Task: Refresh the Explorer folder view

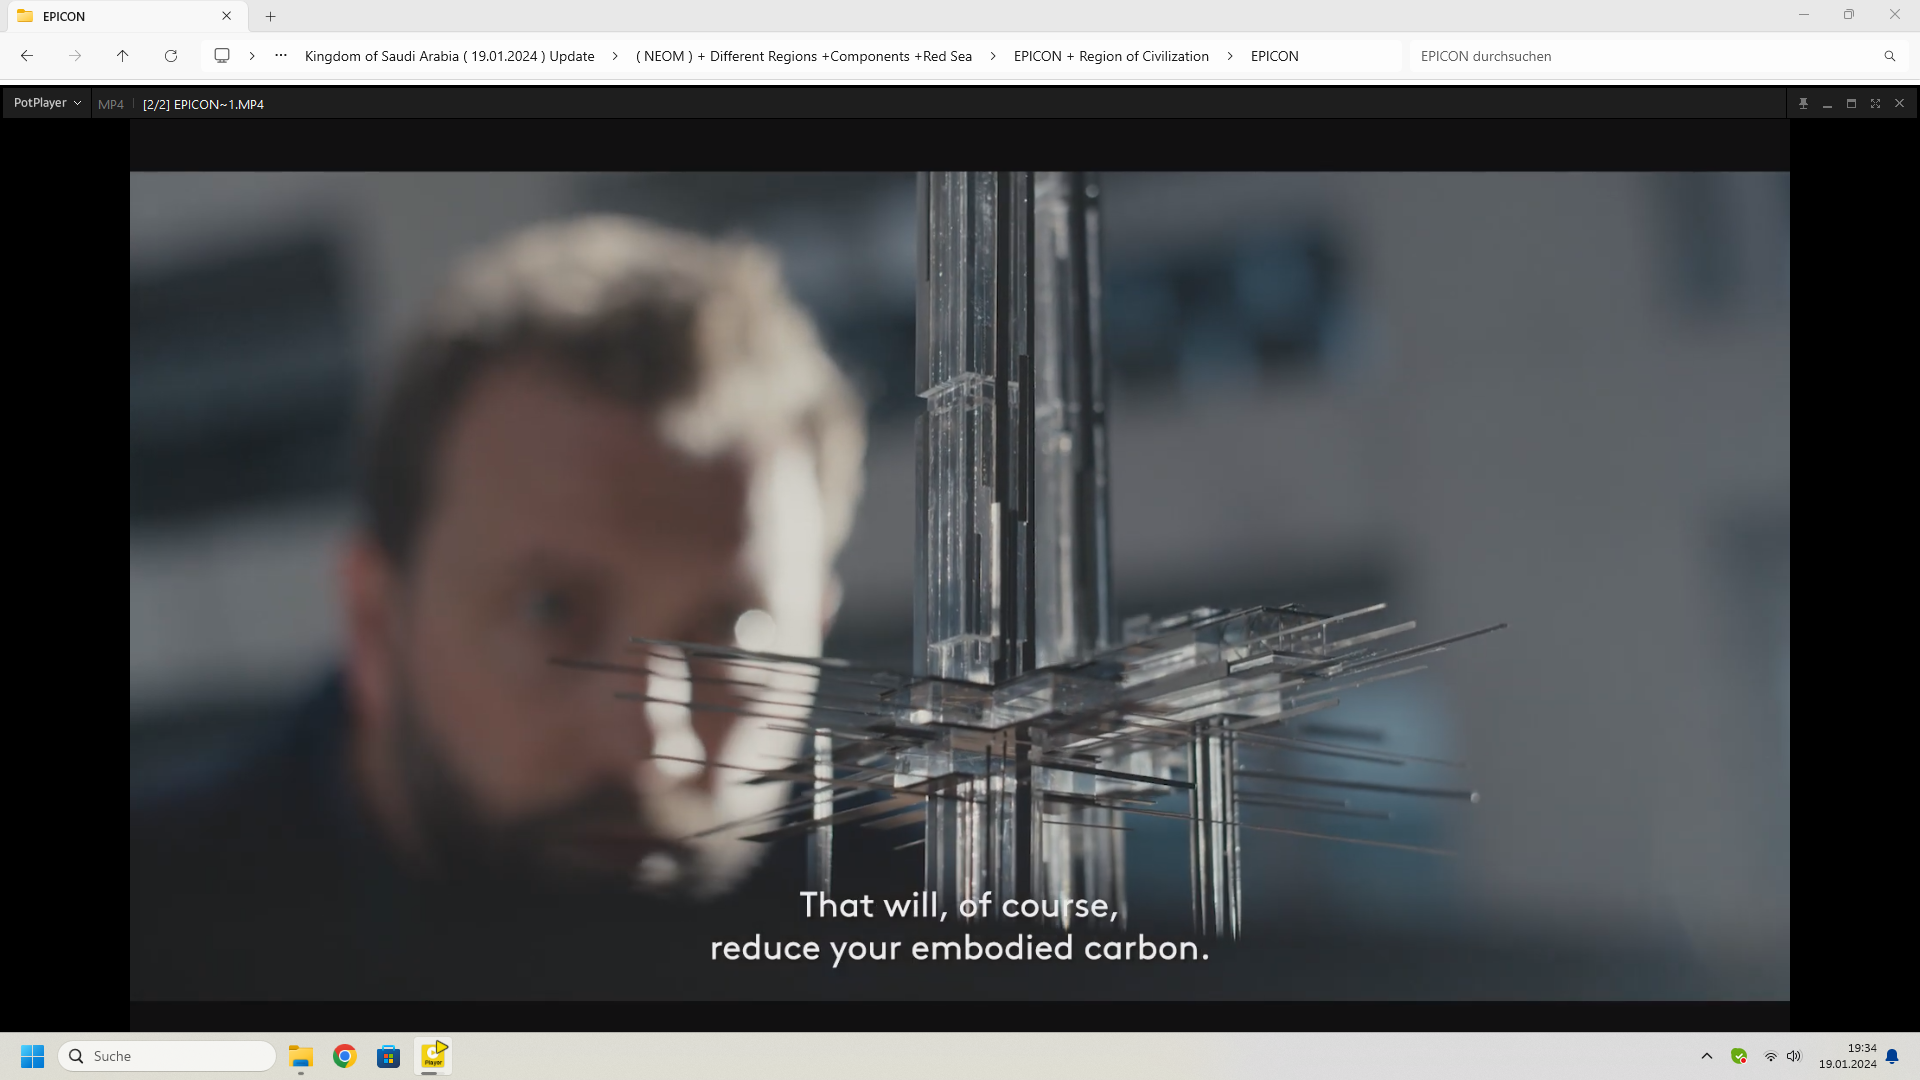Action: tap(171, 56)
